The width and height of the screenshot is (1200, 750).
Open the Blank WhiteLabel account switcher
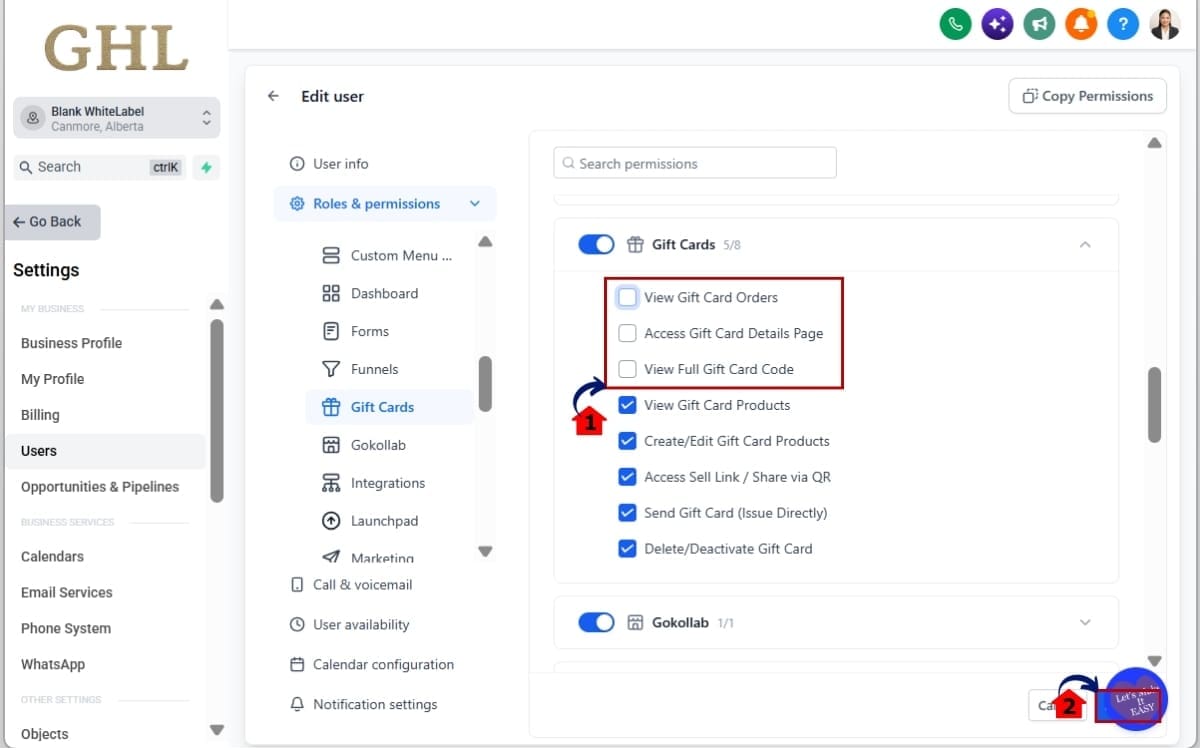click(117, 118)
